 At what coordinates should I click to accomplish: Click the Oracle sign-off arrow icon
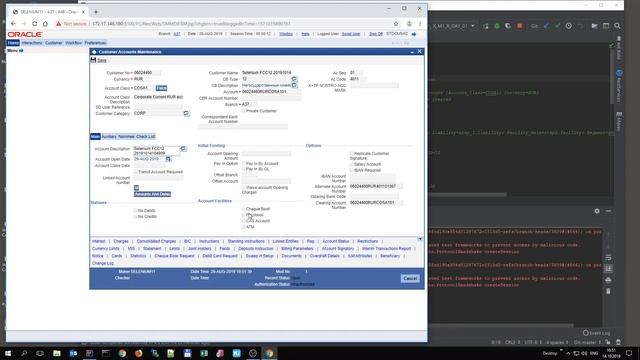point(414,34)
